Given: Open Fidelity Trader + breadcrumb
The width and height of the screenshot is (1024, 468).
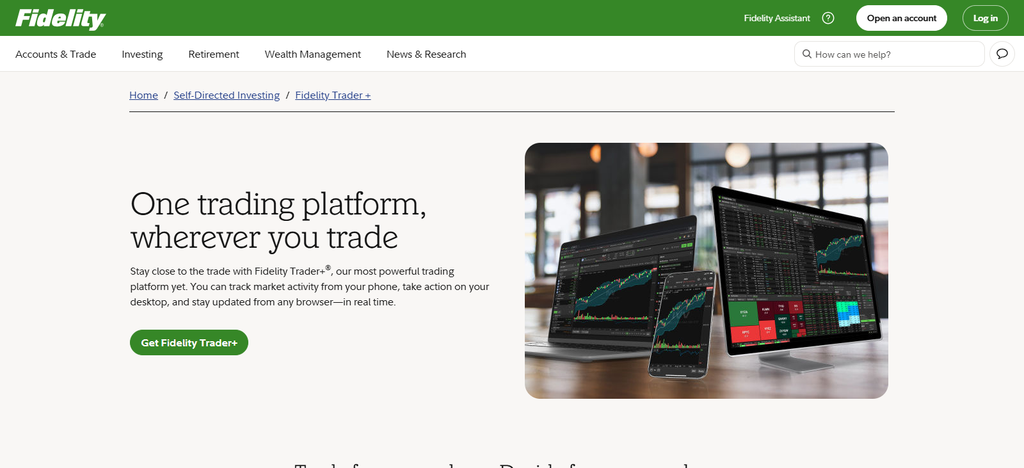Looking at the screenshot, I should (333, 95).
